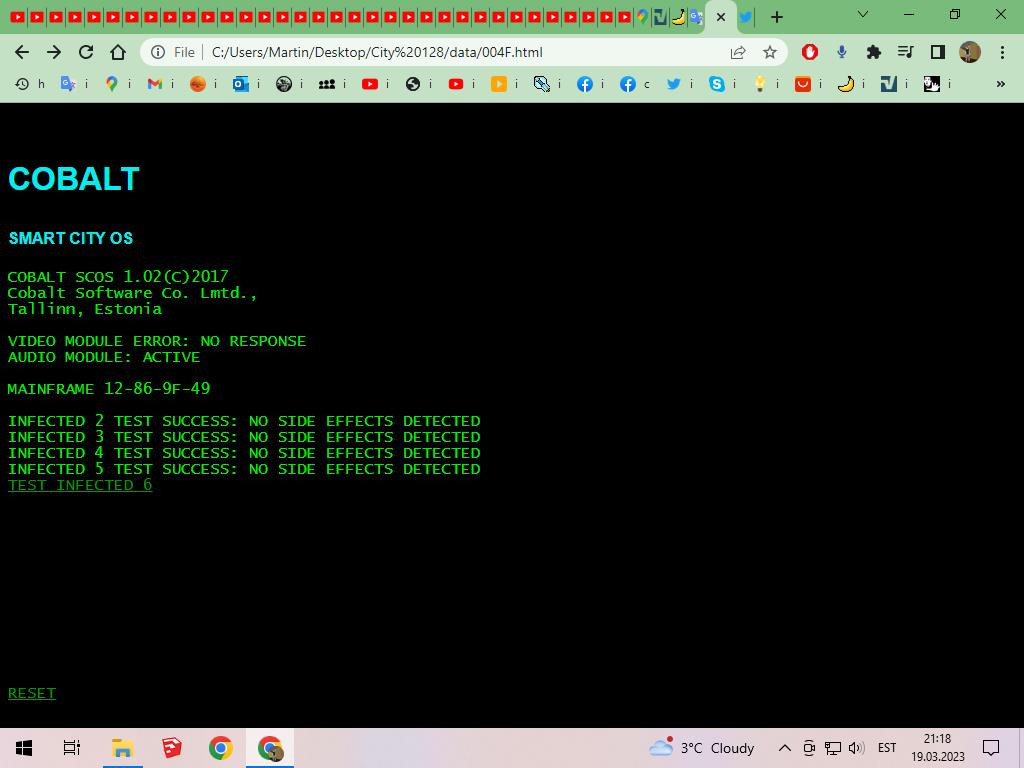Expand the tab search dropdown arrow
The height and width of the screenshot is (768, 1024).
point(863,15)
